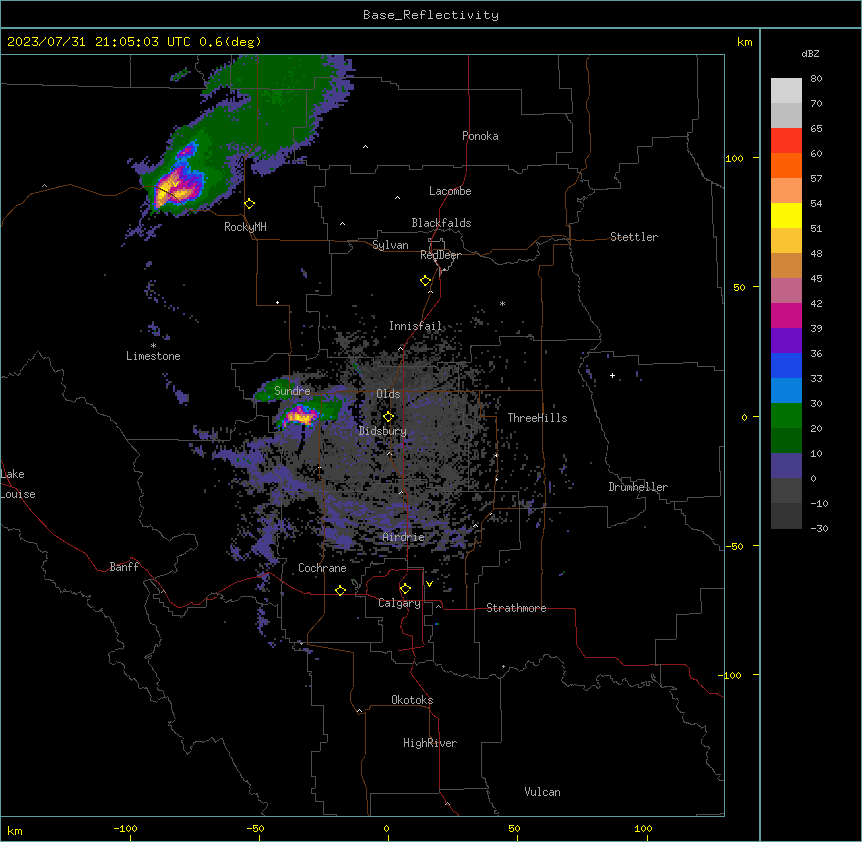
Task: Select the blue 33-36 dBZ legend swatch
Action: pyautogui.click(x=786, y=365)
